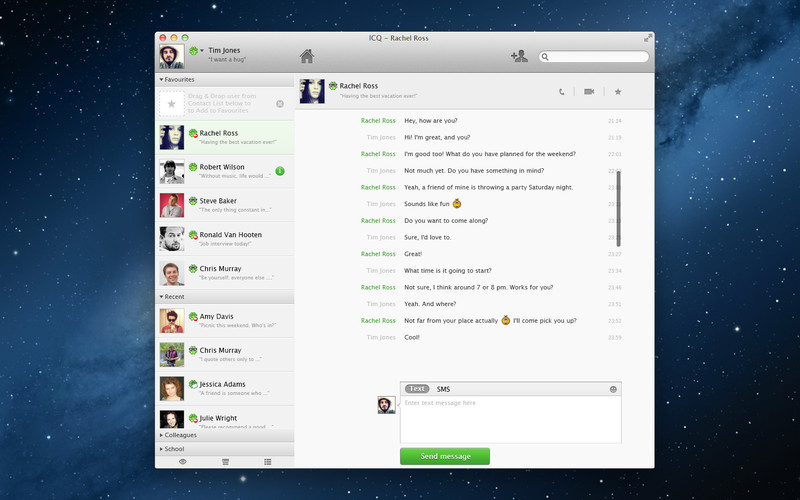Click Tim Jones green status flower icon
The image size is (800, 500).
(193, 51)
